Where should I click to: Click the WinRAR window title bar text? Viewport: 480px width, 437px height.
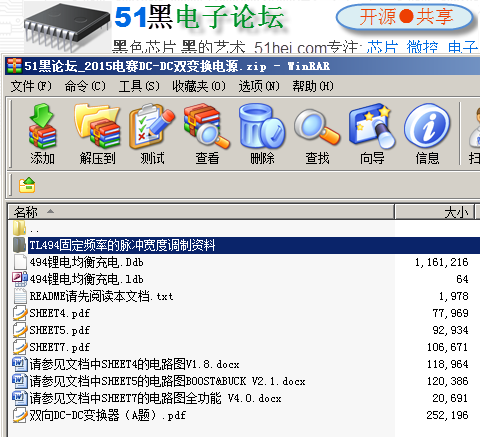pos(177,66)
